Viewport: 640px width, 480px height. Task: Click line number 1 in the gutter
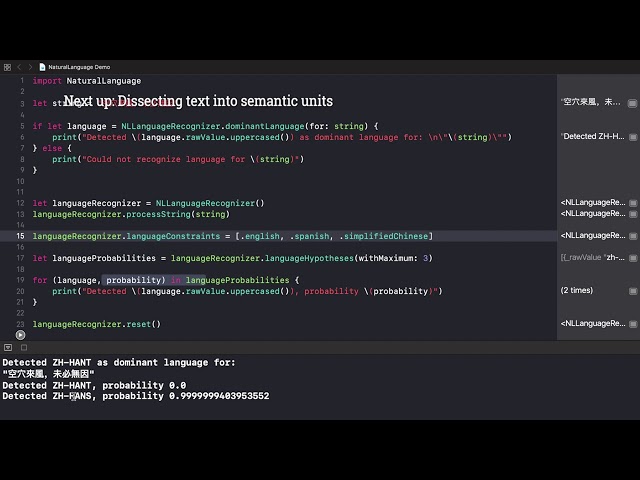22,80
